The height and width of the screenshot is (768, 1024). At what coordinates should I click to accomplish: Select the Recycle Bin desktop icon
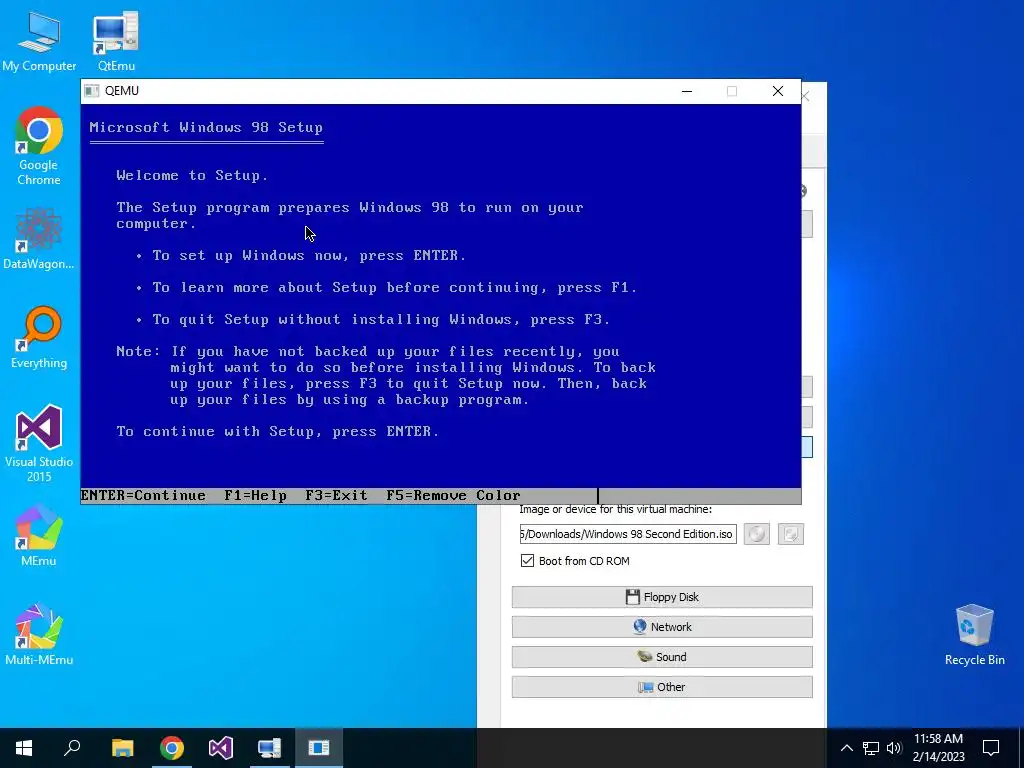[974, 635]
